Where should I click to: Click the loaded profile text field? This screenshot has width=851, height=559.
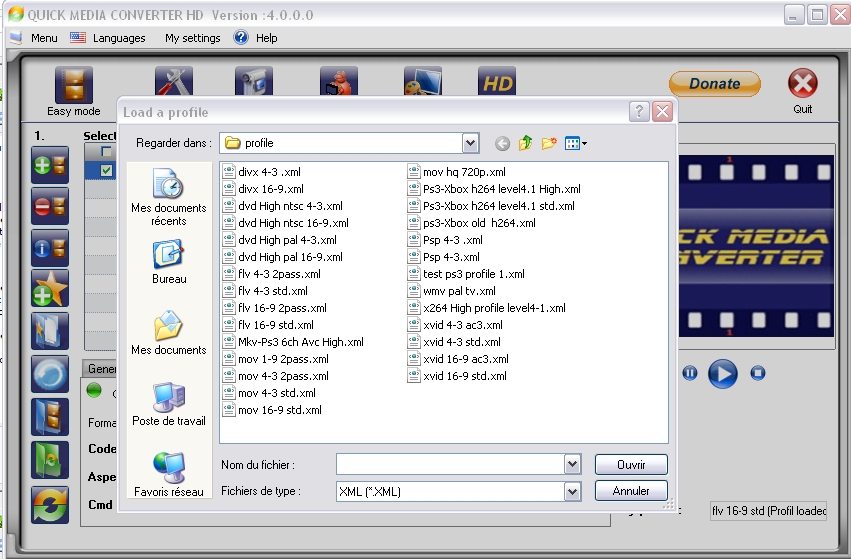click(769, 511)
